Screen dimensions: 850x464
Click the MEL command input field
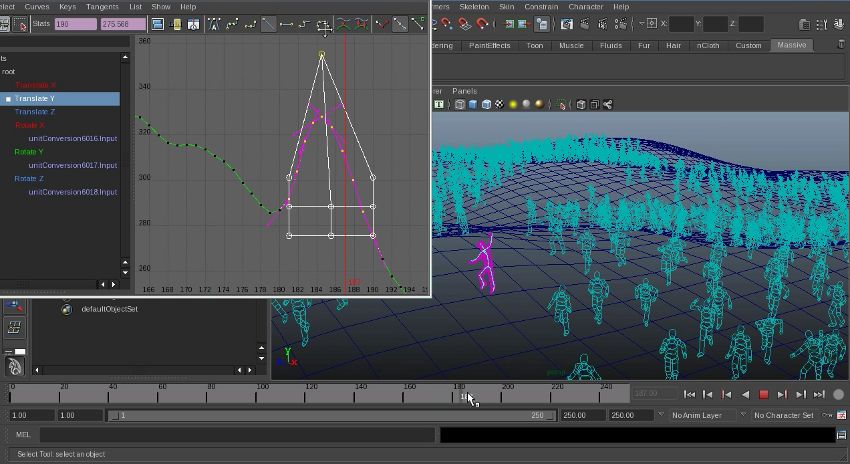(240, 435)
